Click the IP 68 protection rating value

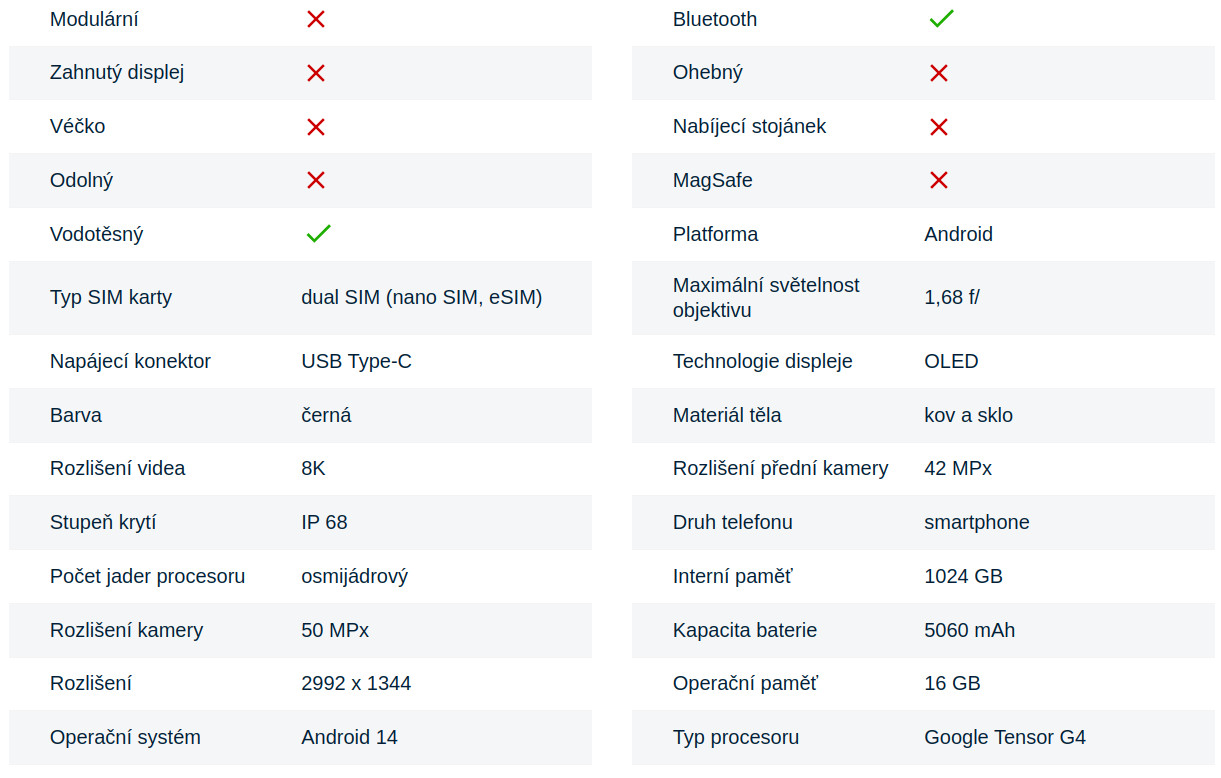coord(324,522)
